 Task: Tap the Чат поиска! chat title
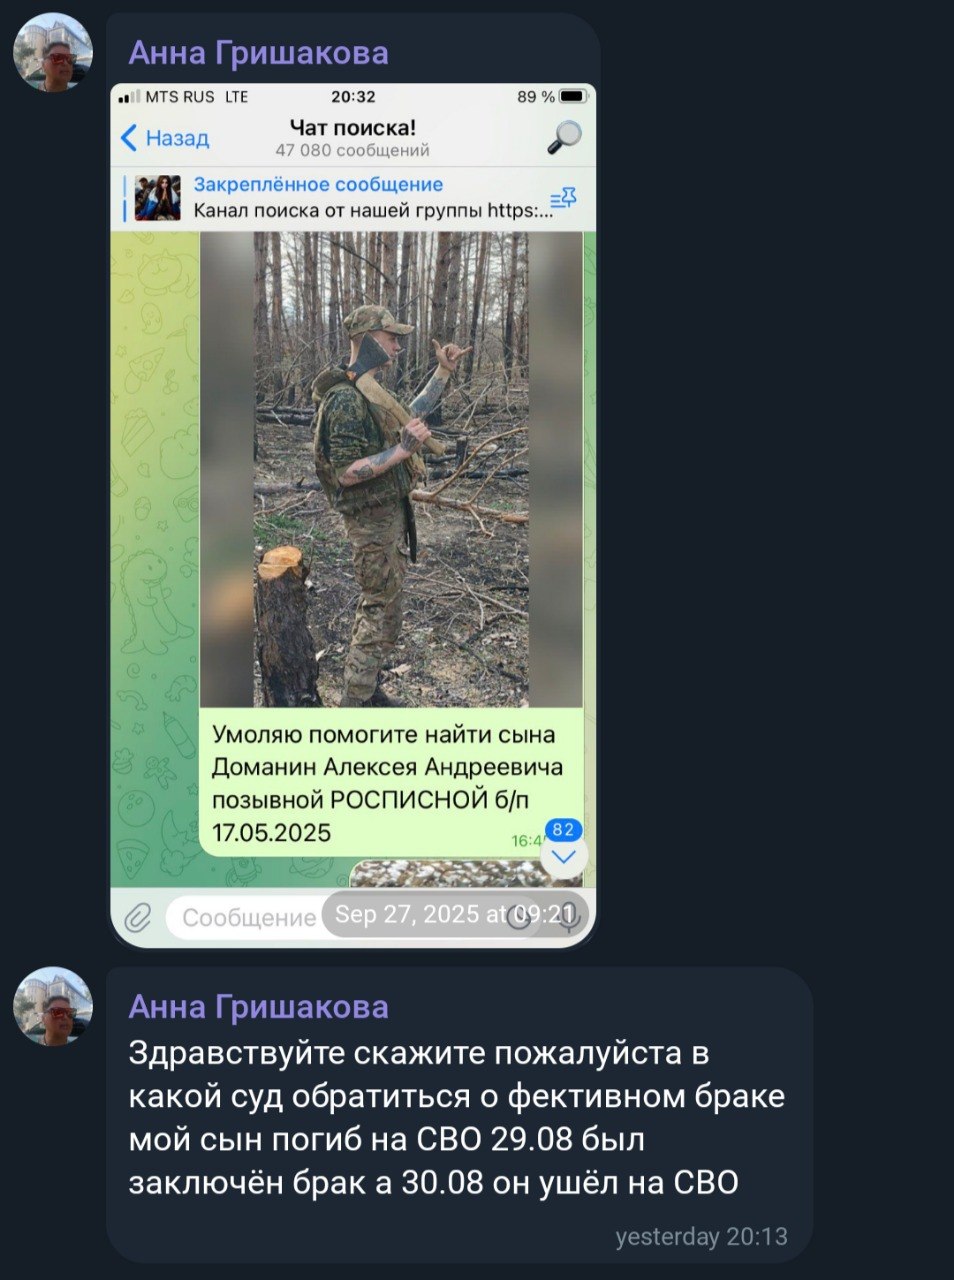[352, 127]
